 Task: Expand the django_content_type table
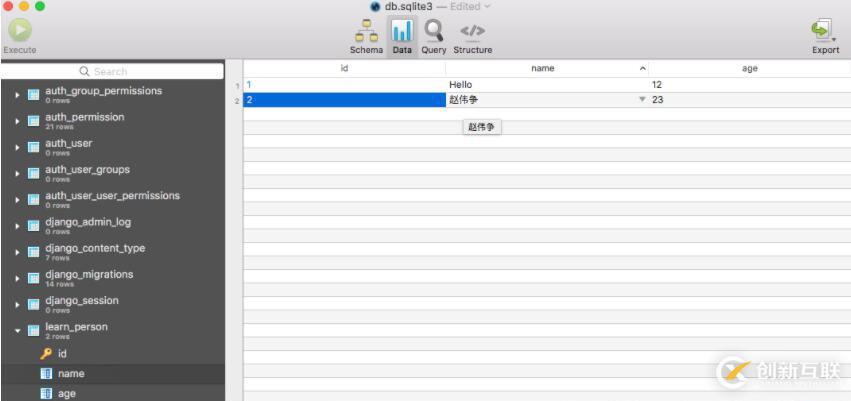pyautogui.click(x=17, y=252)
